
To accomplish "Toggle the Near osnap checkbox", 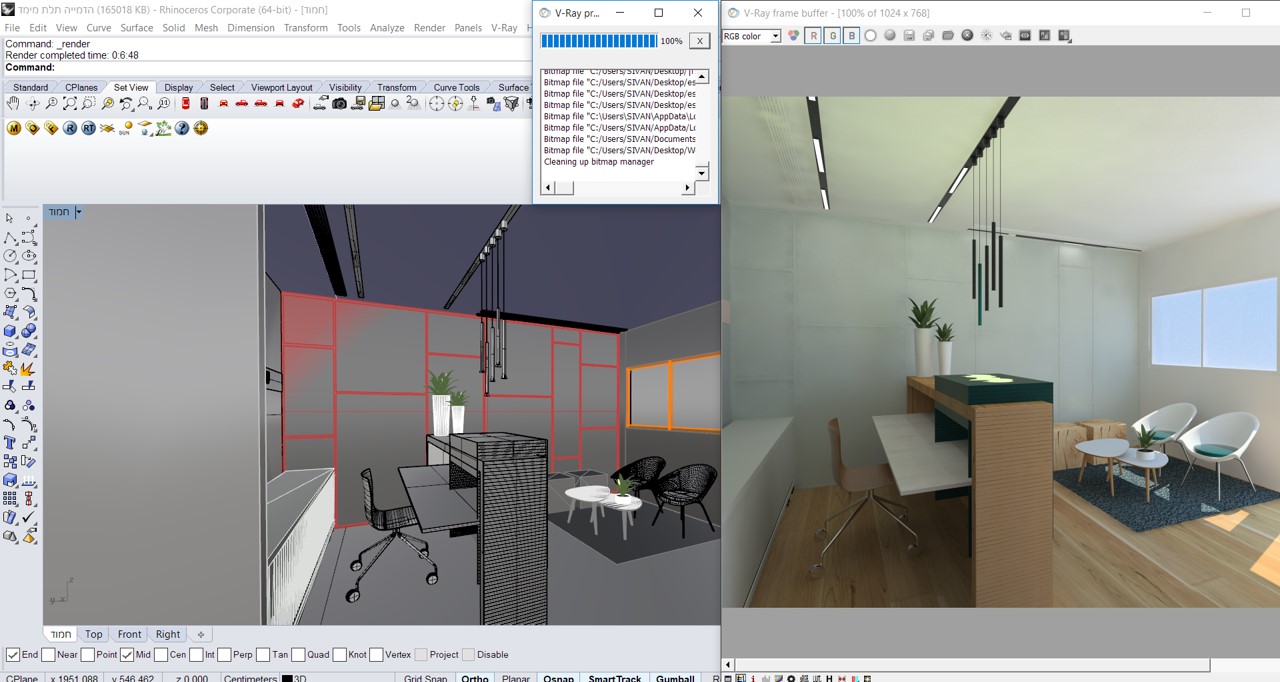I will [48, 655].
